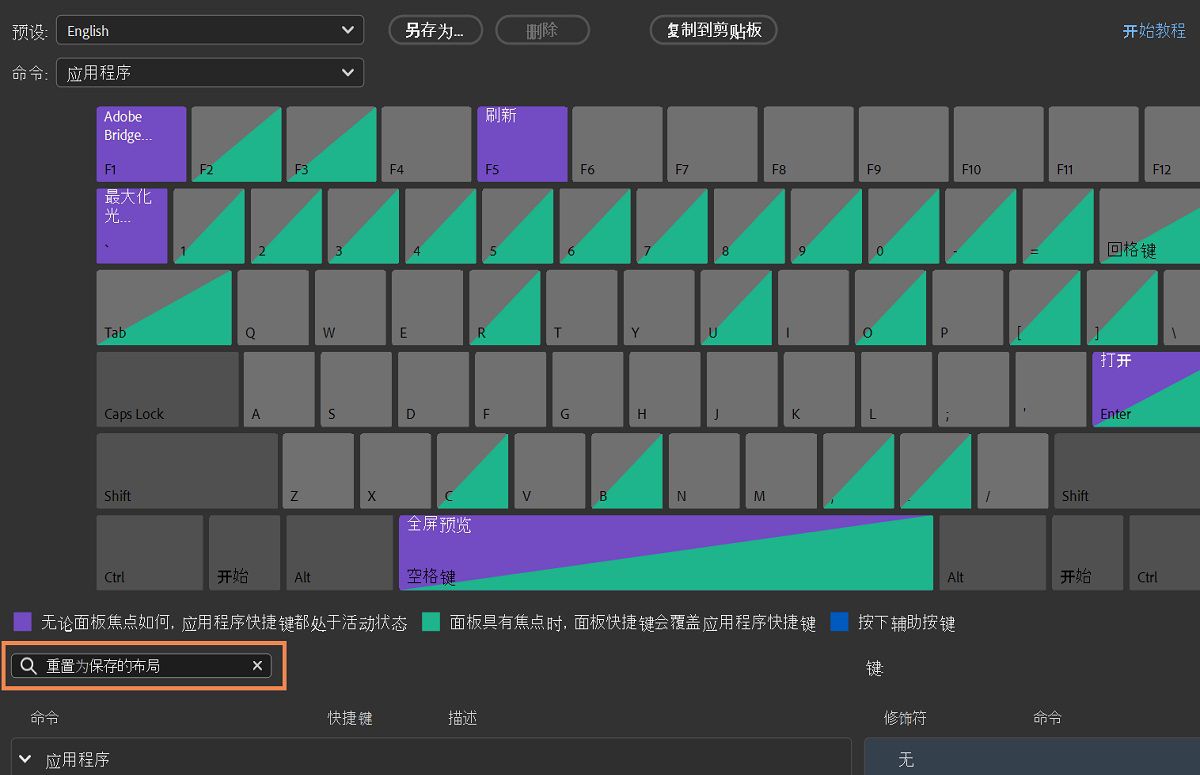Select the 回格键 backspace key

point(1150,226)
